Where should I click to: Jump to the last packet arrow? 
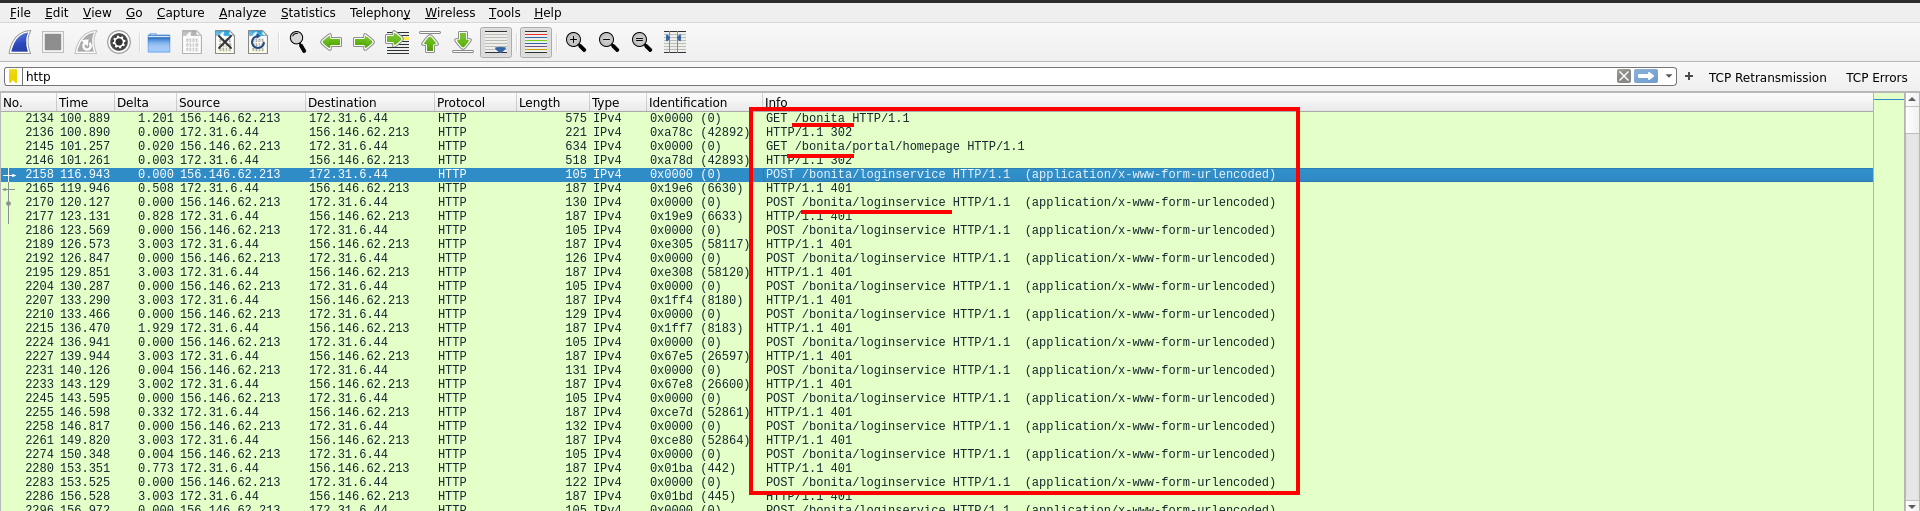[463, 42]
